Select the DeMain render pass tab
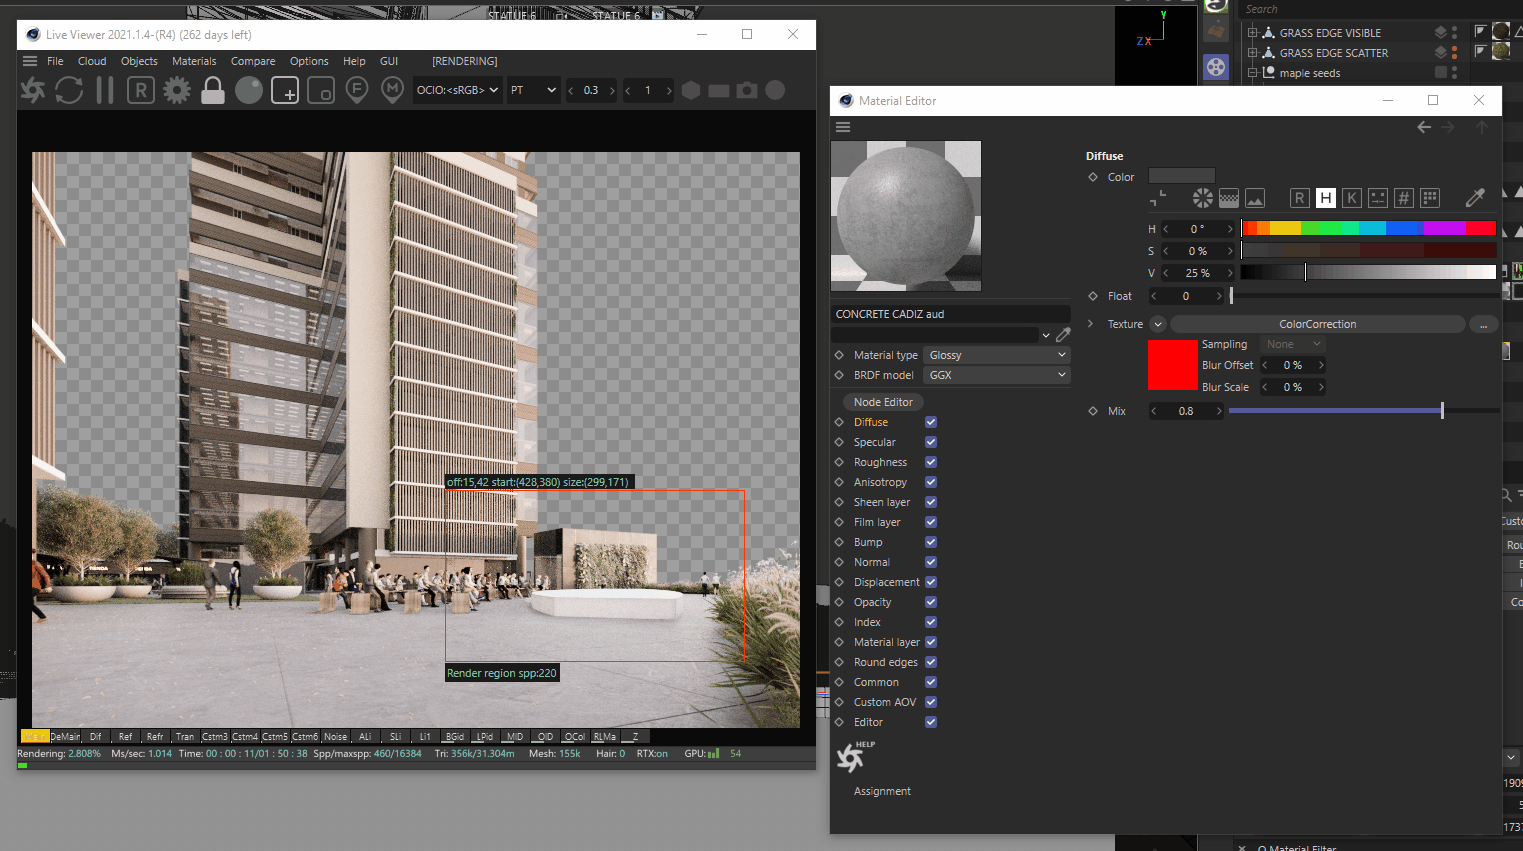The image size is (1523, 851). (65, 736)
